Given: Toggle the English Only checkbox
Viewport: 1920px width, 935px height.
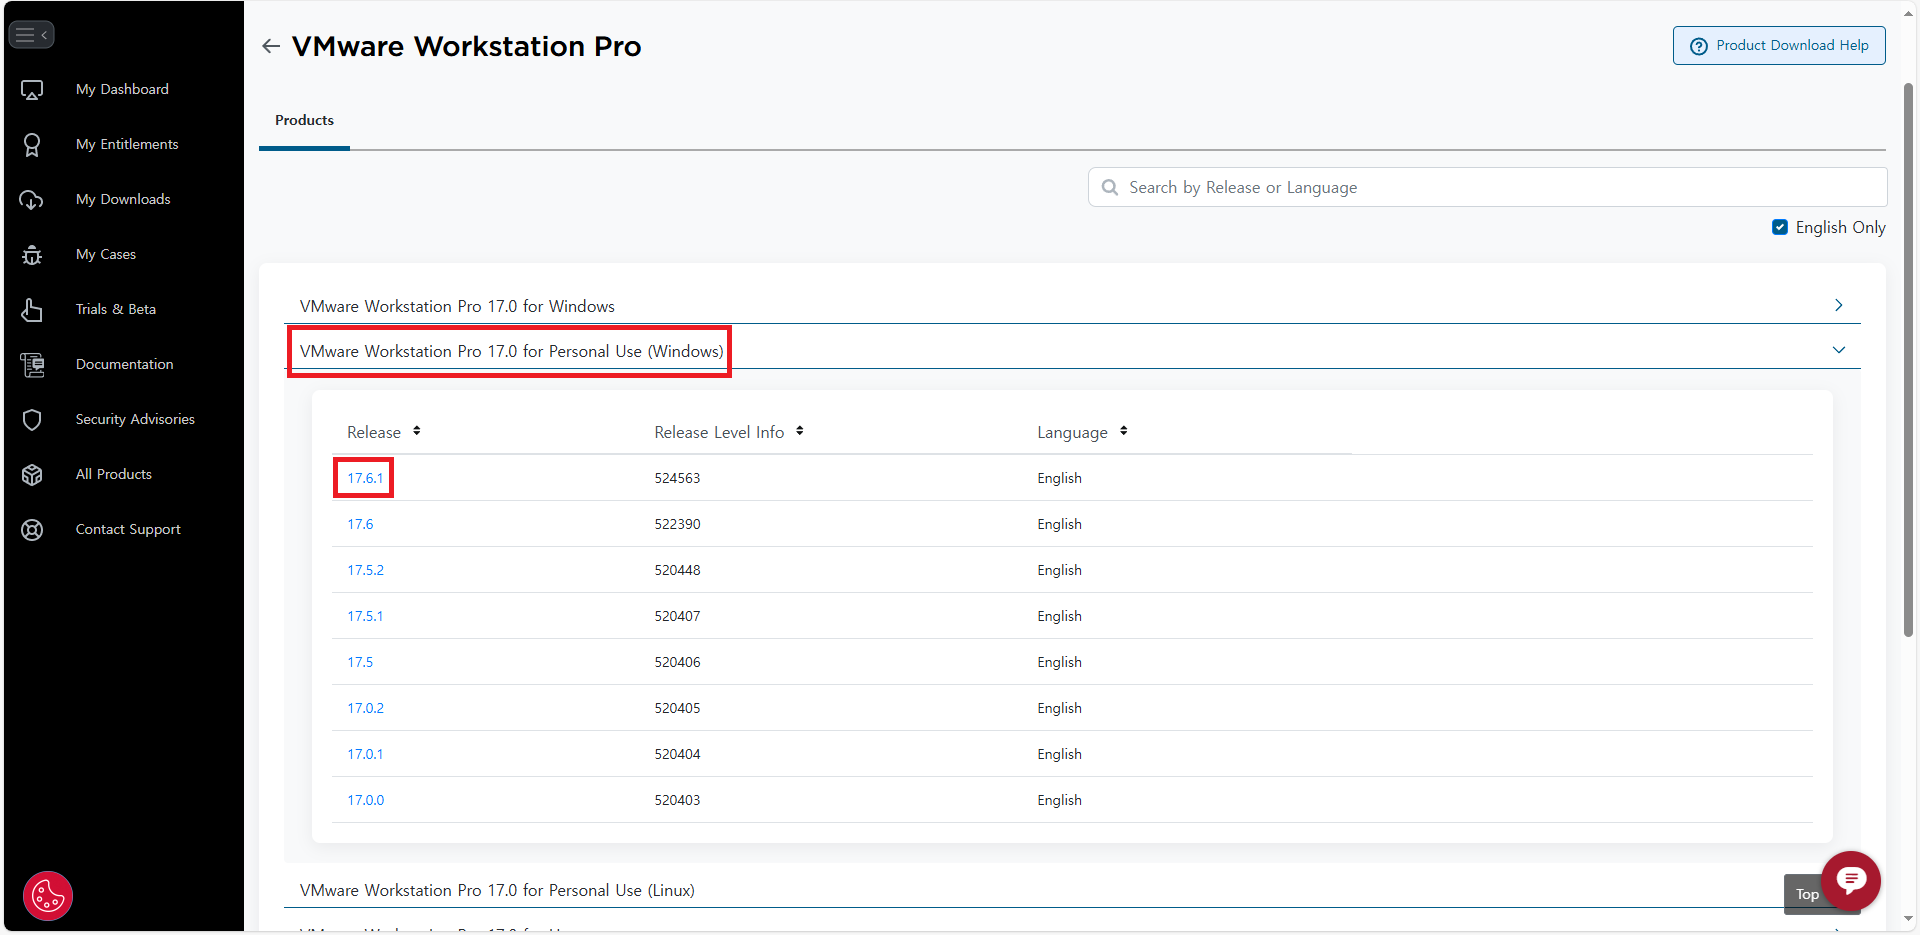Looking at the screenshot, I should tap(1780, 227).
